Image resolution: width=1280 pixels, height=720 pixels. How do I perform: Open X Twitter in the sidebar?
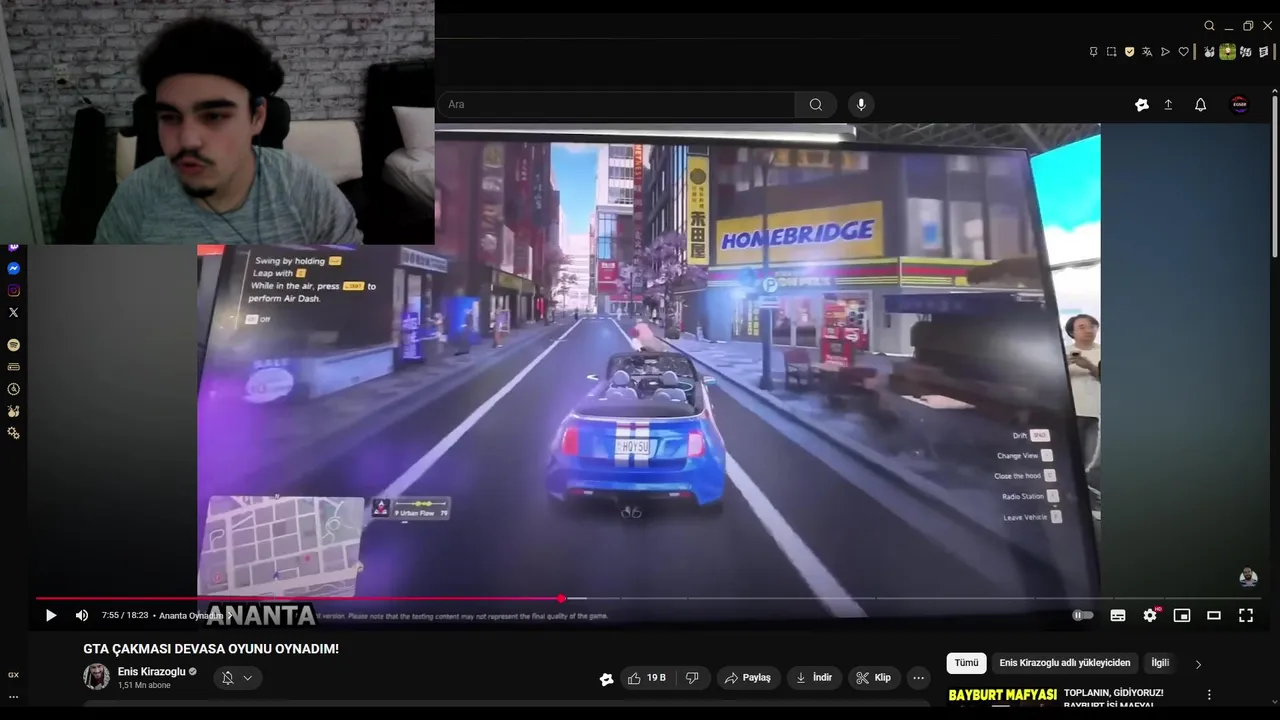pos(13,313)
